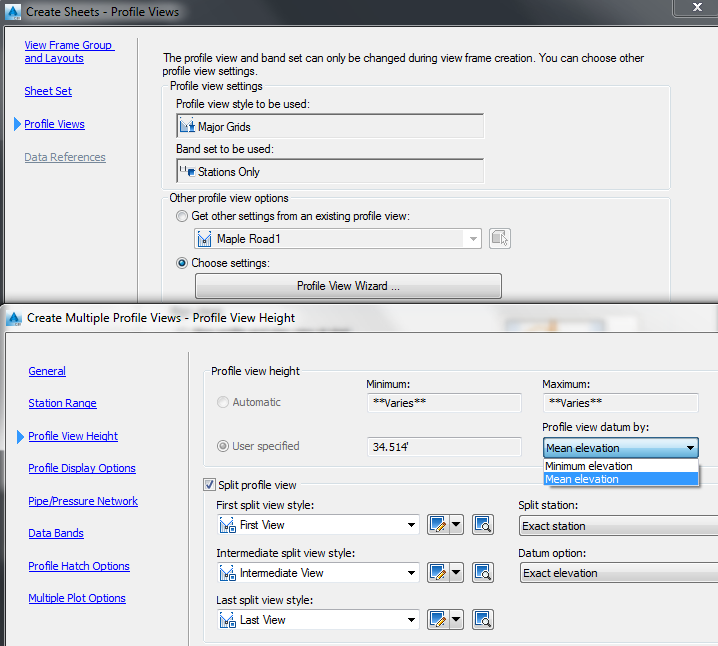
Task: Select the 'Choose settings' radio button
Action: point(181,264)
